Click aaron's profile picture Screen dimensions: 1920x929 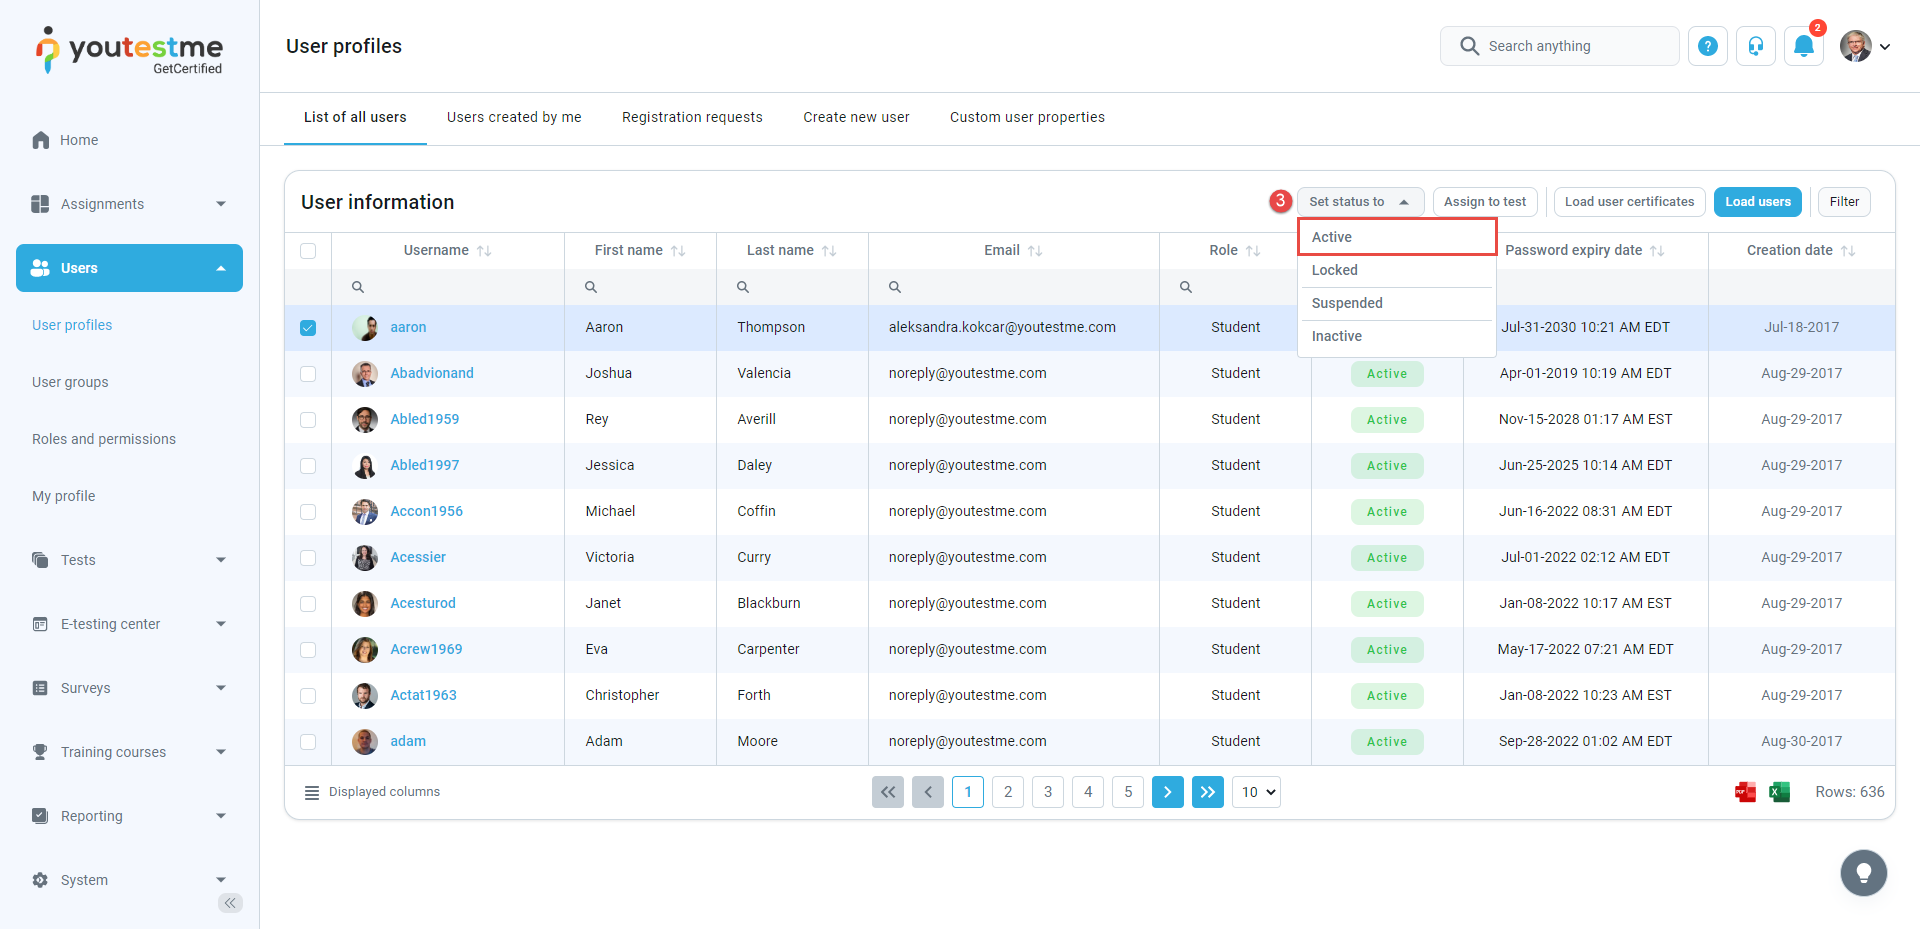365,328
